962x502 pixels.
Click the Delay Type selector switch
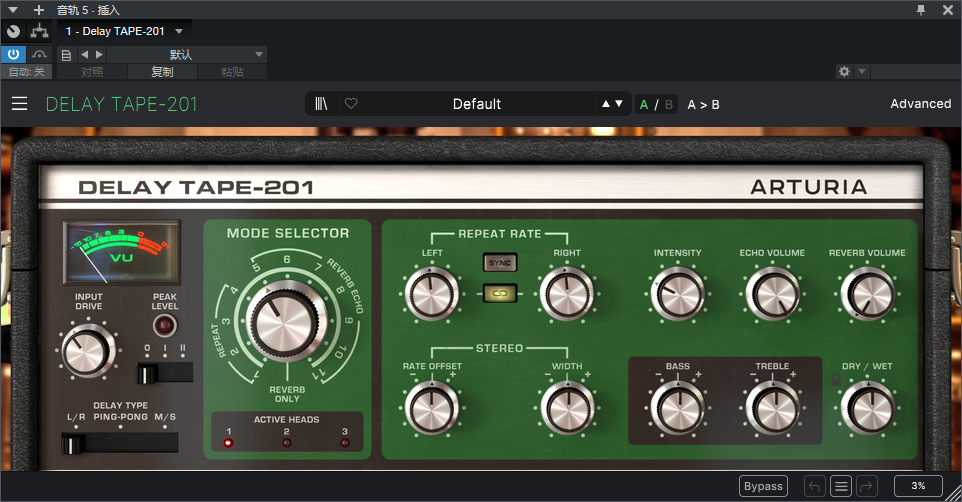(x=120, y=444)
